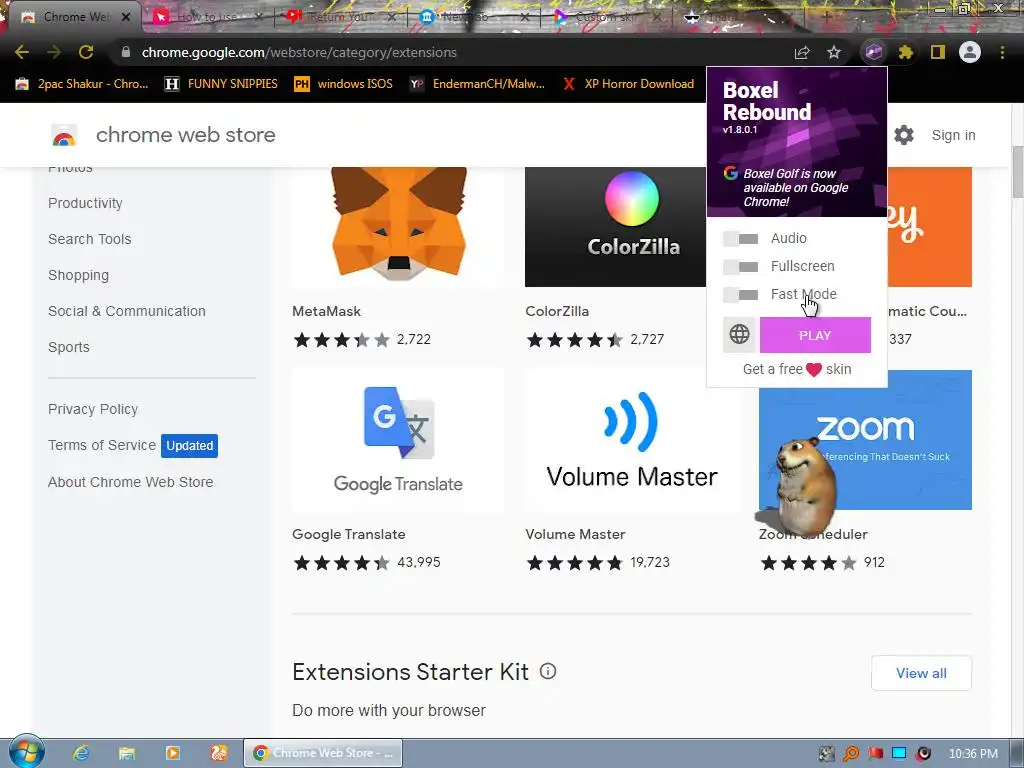Switch to the How to use tab
This screenshot has height=768, width=1024.
(x=206, y=17)
